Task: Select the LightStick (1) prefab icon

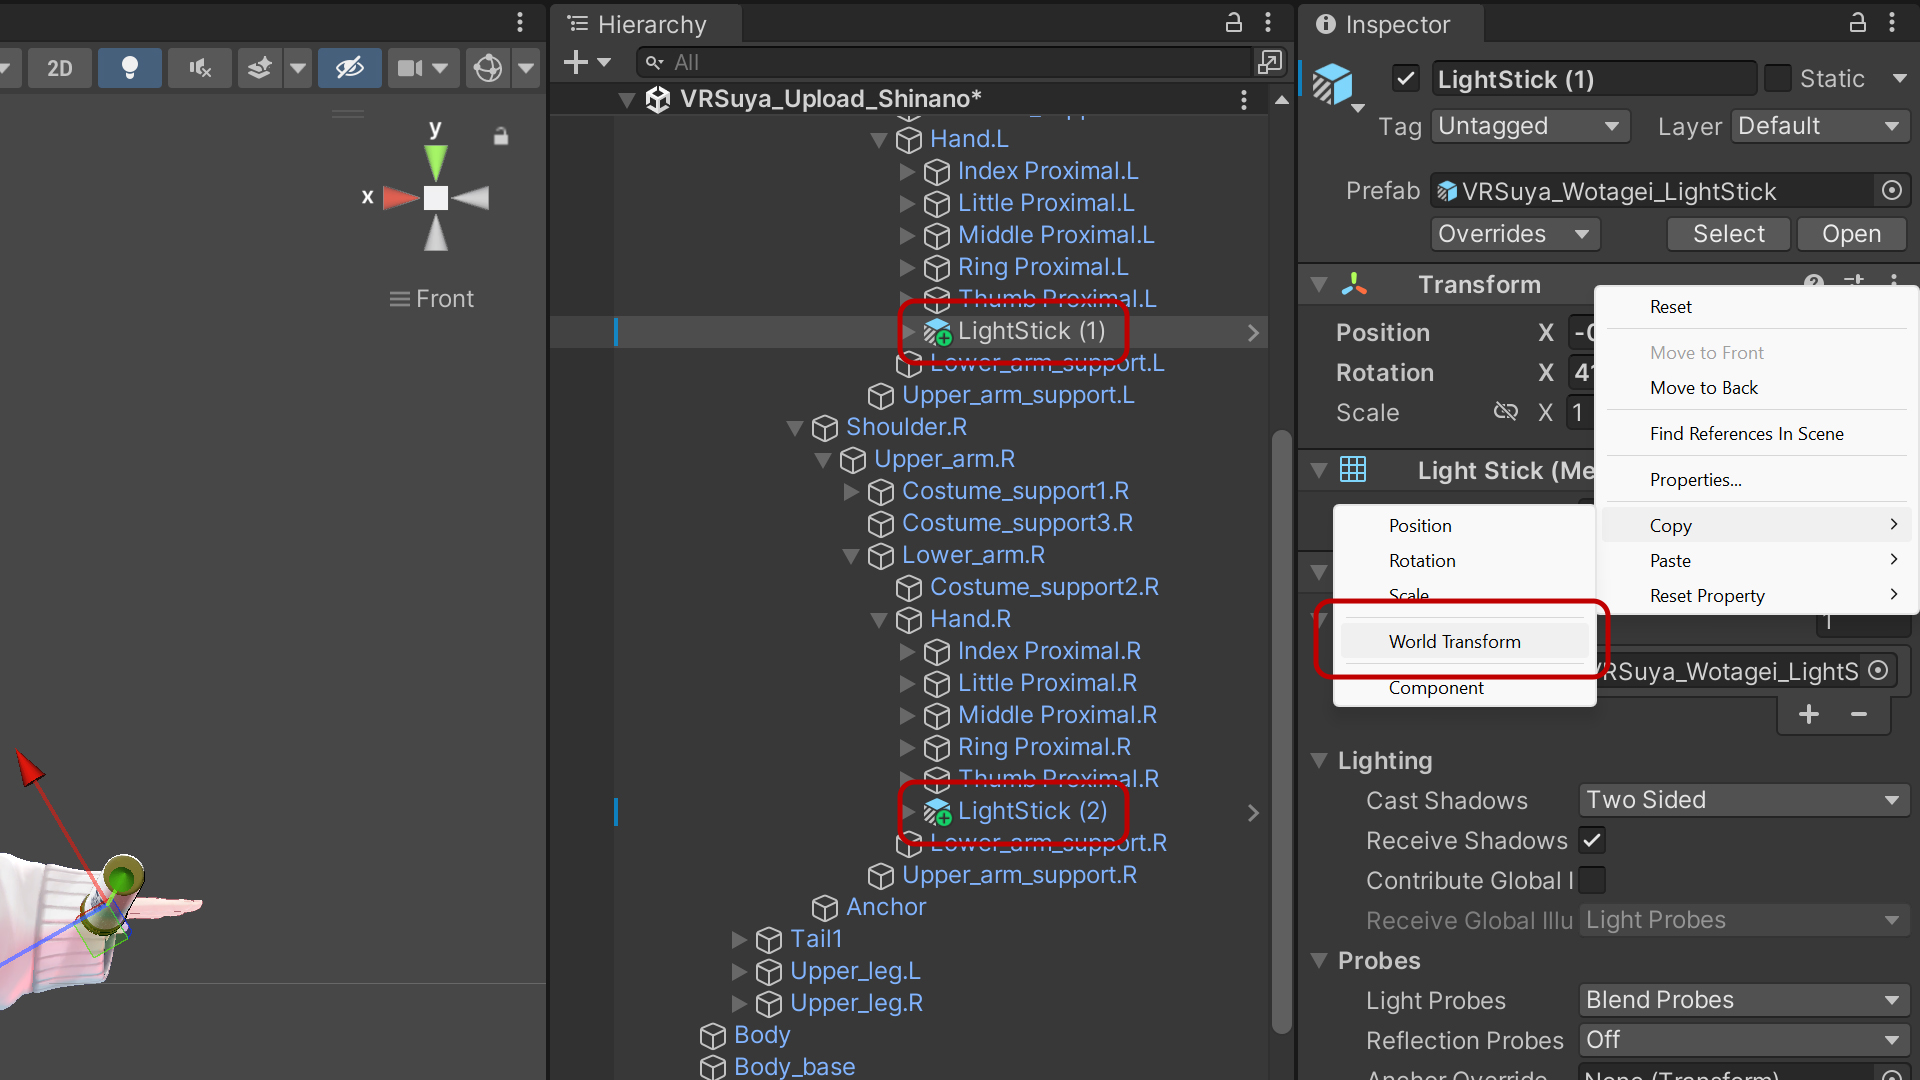Action: (x=937, y=331)
